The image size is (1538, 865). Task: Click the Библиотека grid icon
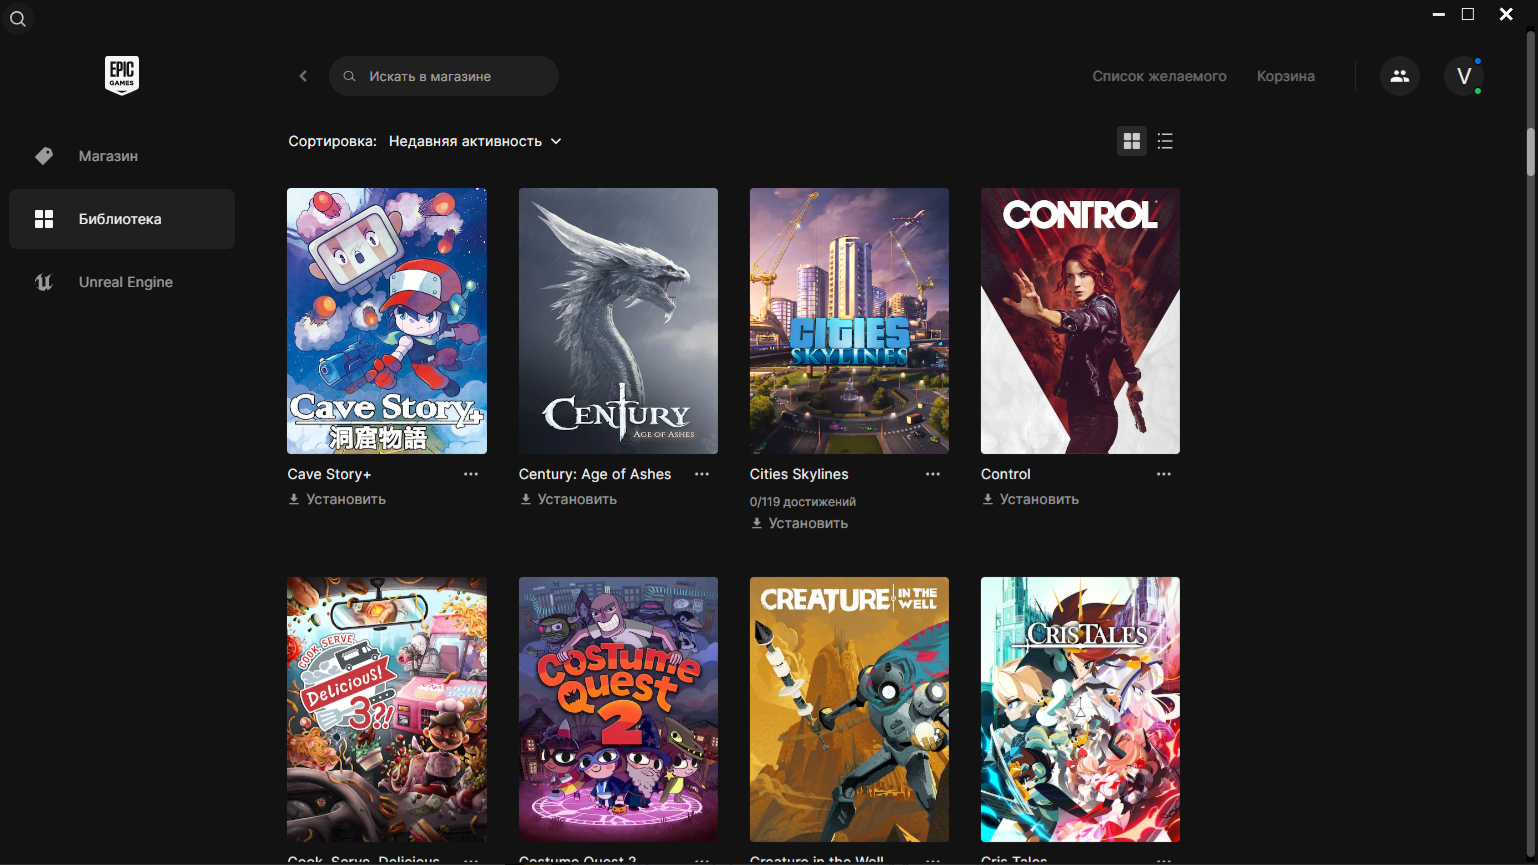point(44,219)
